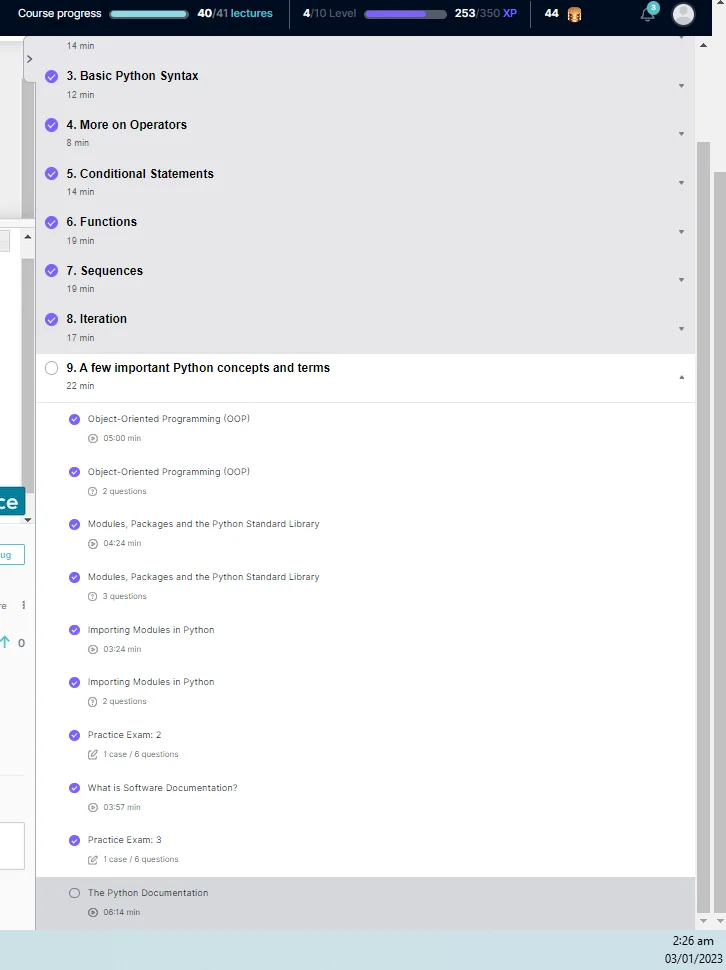Open the notifications bell icon

648,14
